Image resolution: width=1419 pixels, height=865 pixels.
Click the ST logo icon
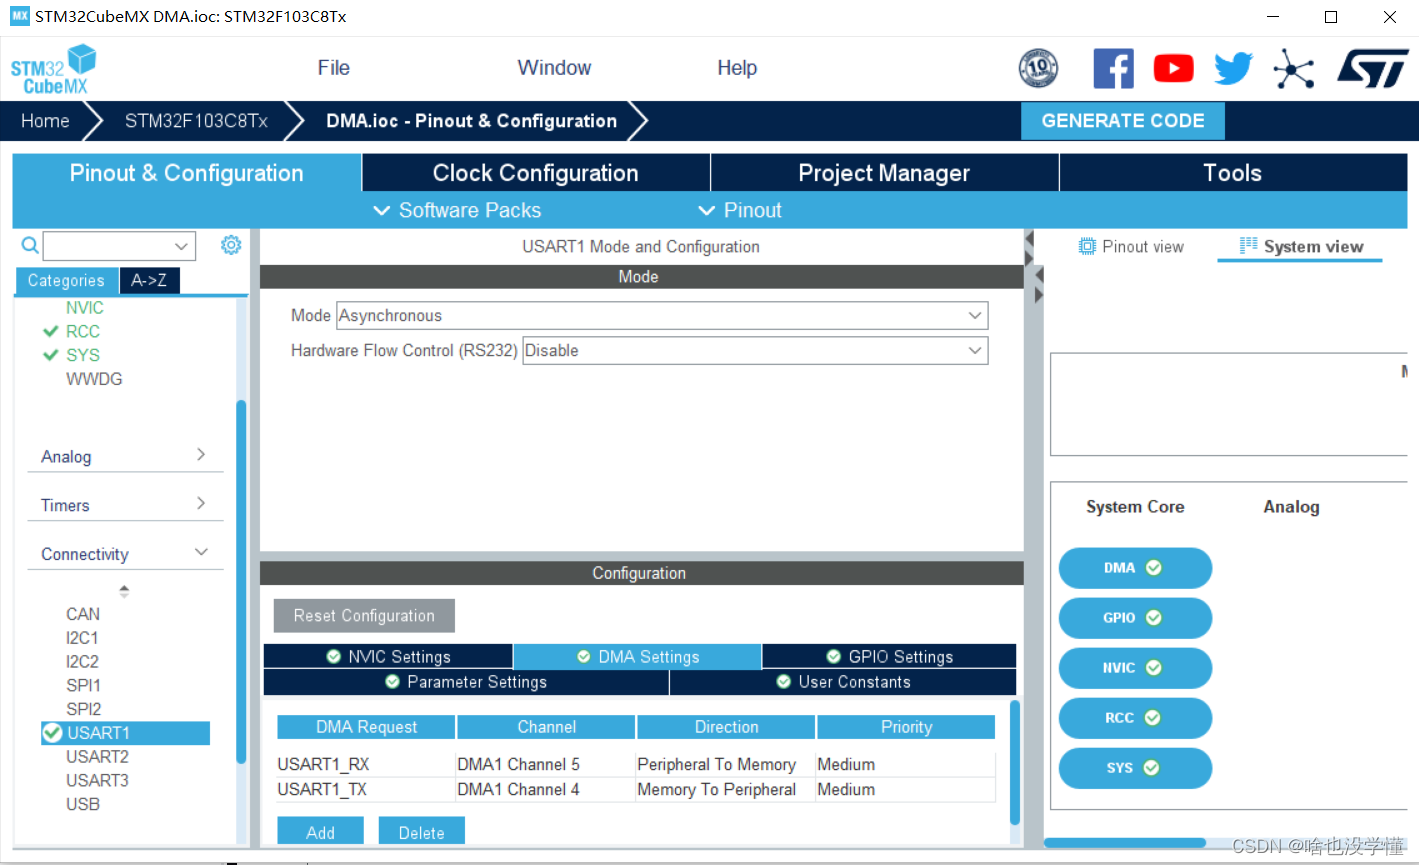point(1373,69)
